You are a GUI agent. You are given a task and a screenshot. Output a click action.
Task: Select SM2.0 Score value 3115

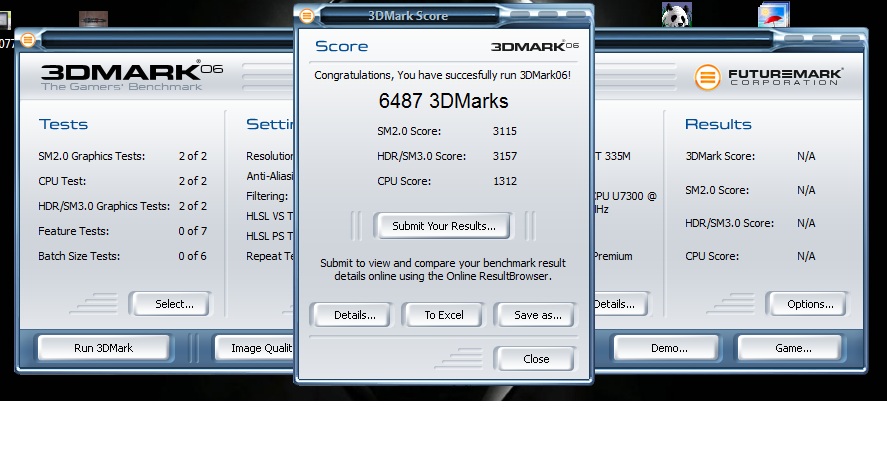tap(505, 131)
